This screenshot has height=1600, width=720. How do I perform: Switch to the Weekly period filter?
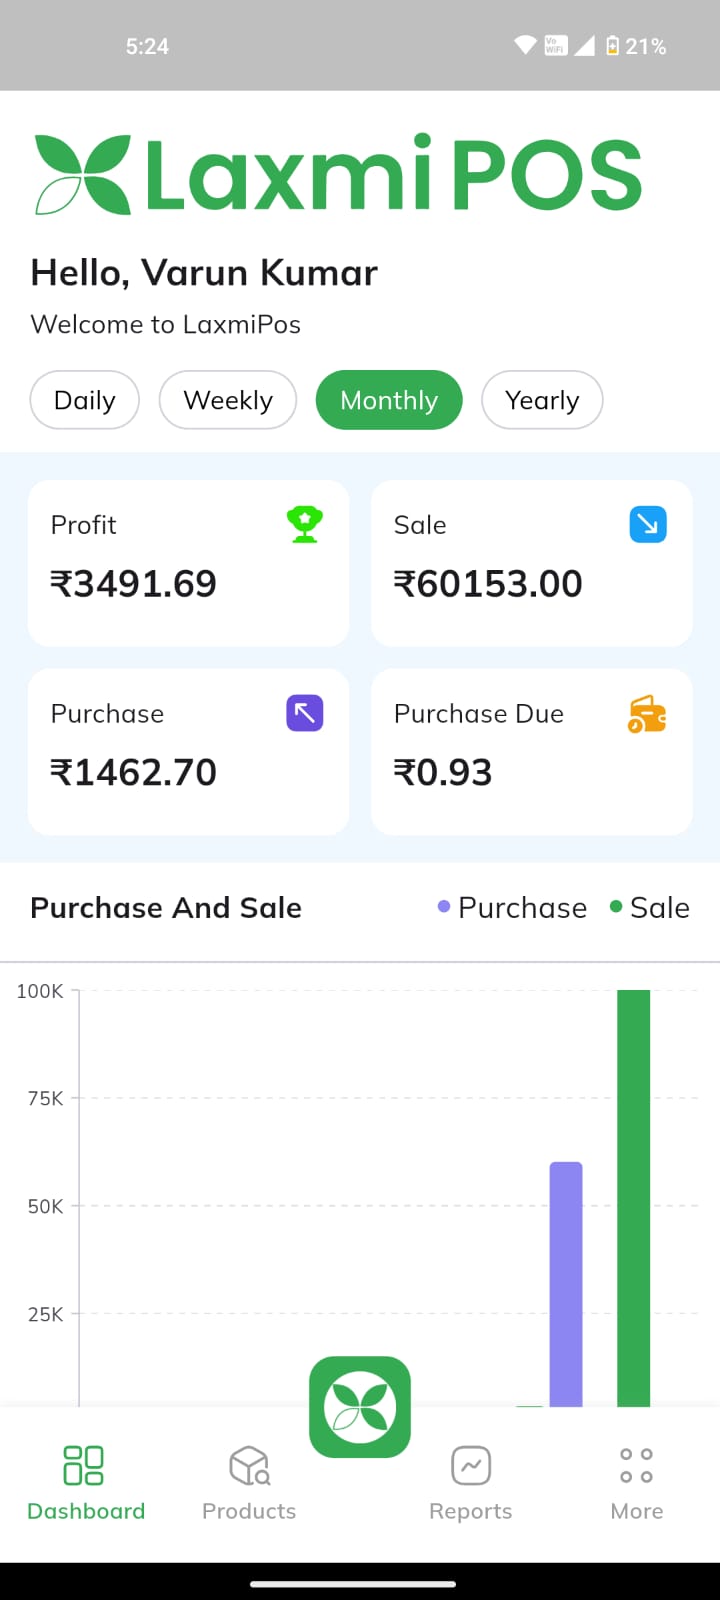pyautogui.click(x=228, y=400)
